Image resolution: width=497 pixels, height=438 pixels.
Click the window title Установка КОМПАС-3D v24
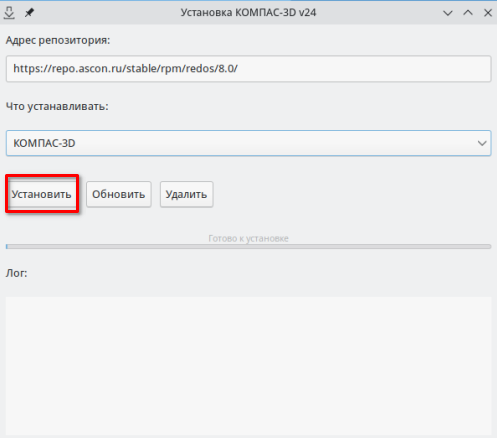[x=248, y=13]
